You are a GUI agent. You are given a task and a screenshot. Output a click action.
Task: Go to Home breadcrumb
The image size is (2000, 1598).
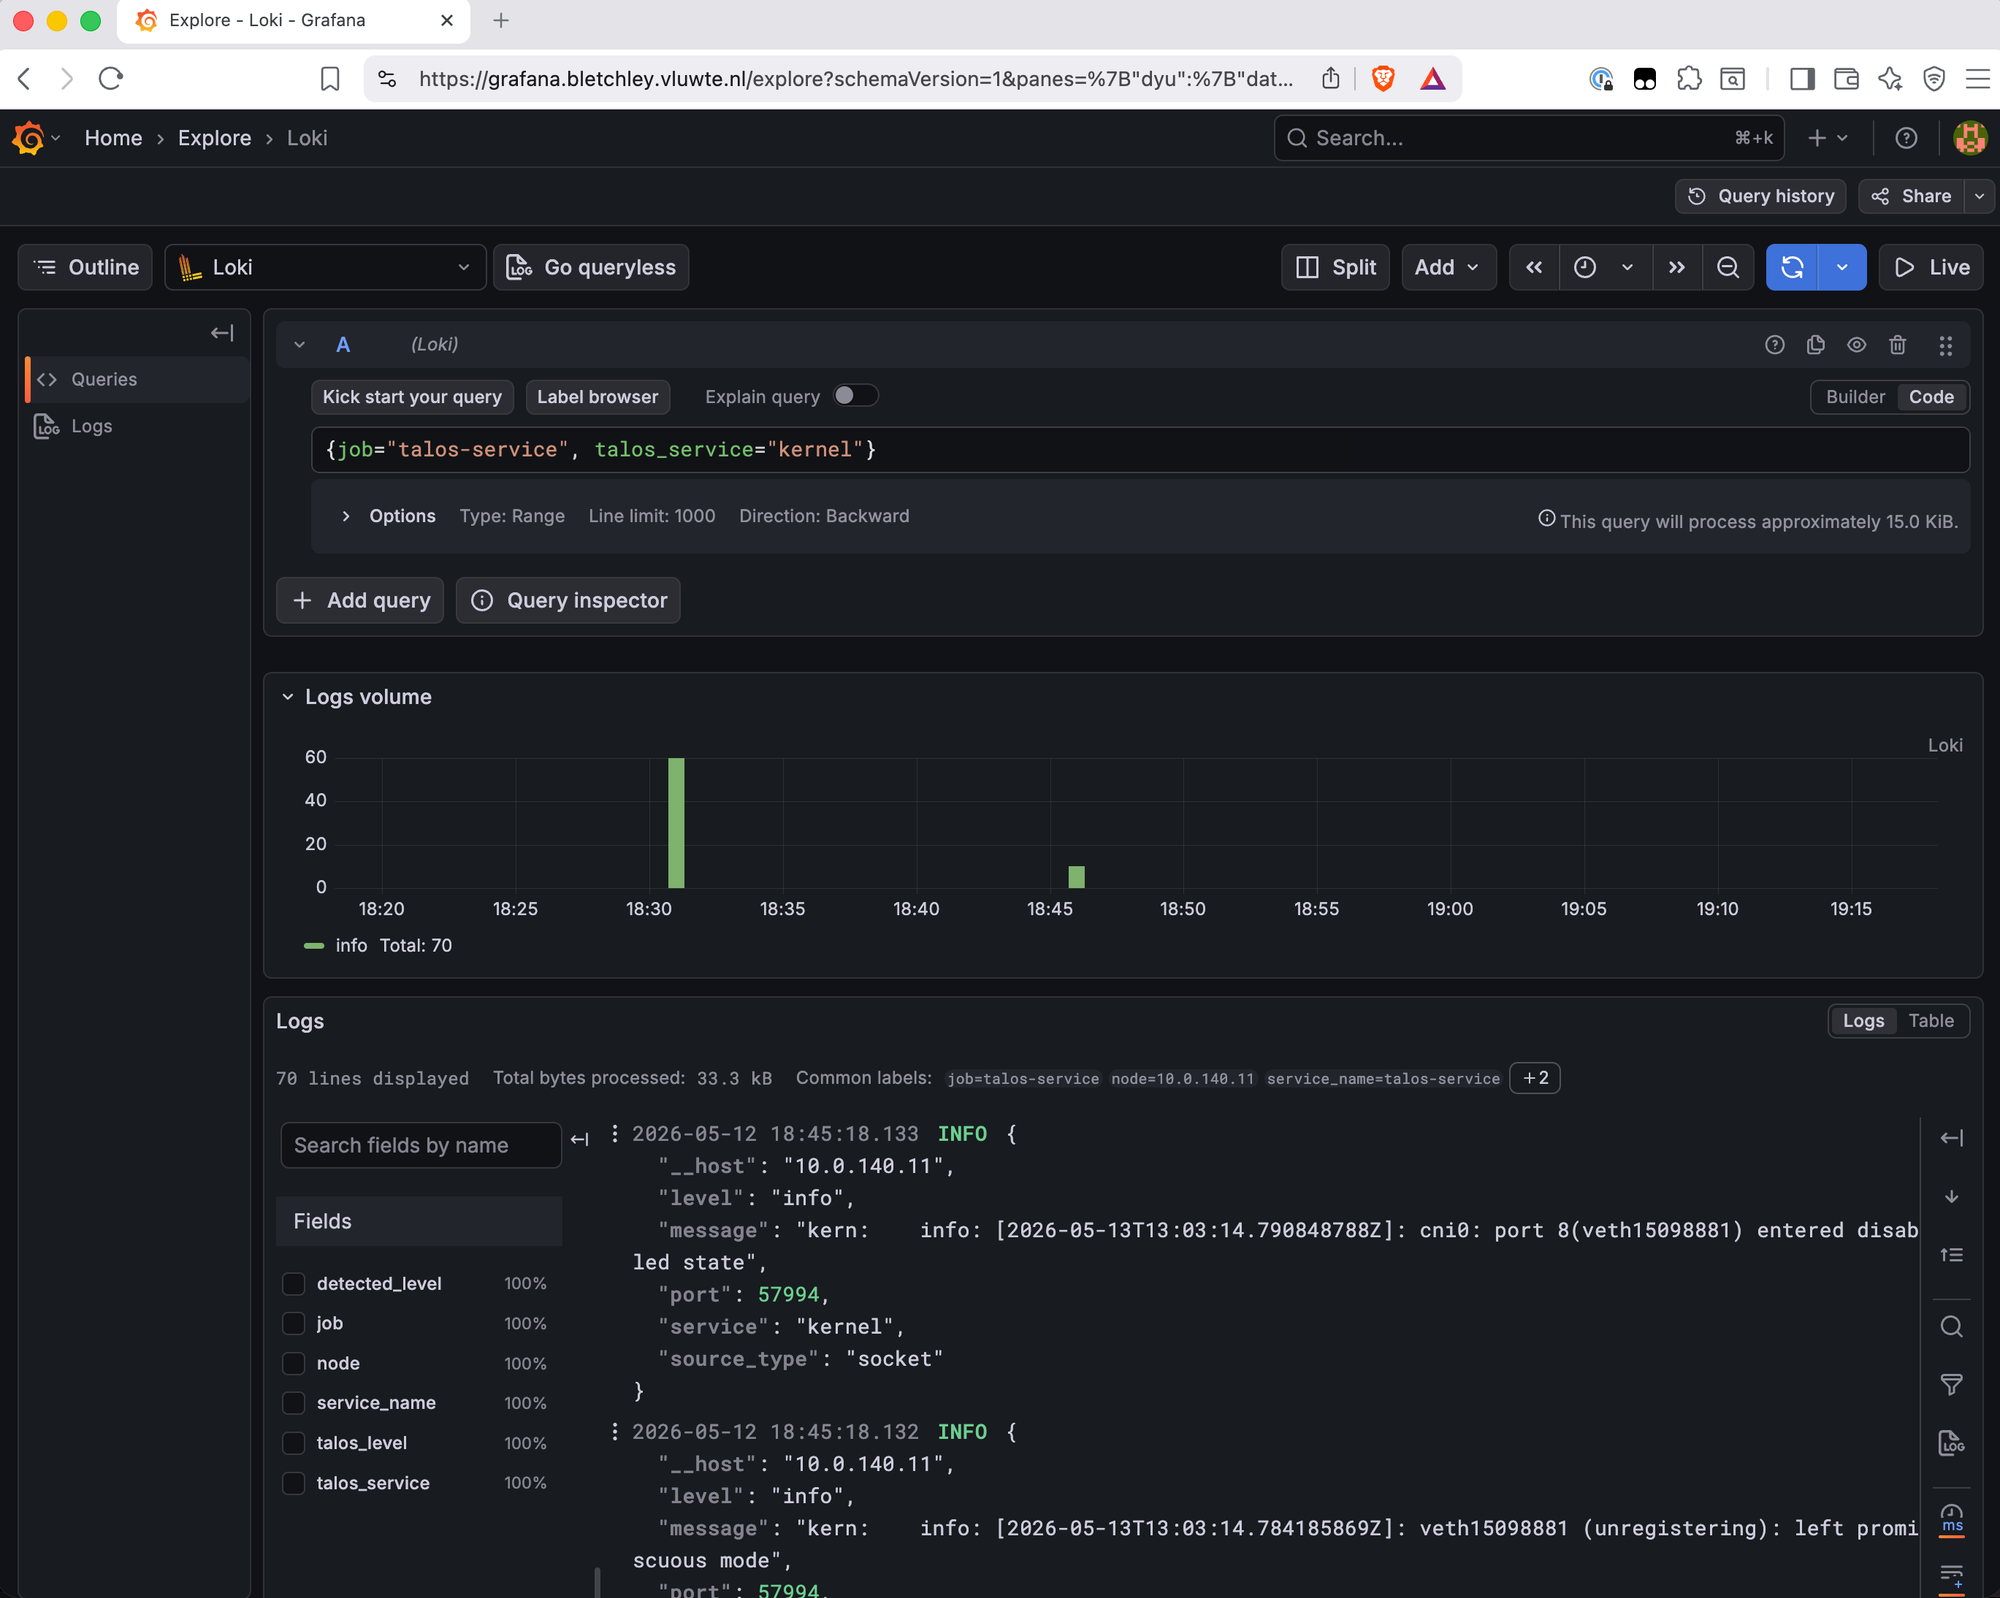[x=113, y=138]
